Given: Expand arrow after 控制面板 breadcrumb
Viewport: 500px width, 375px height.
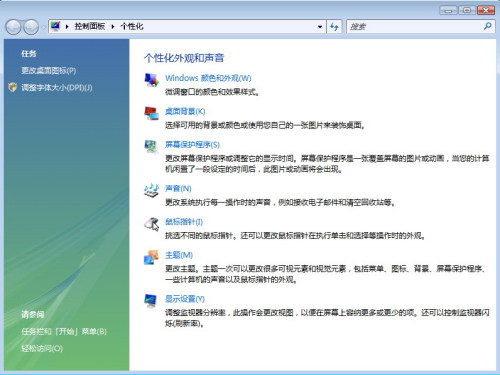Looking at the screenshot, I should pos(113,26).
